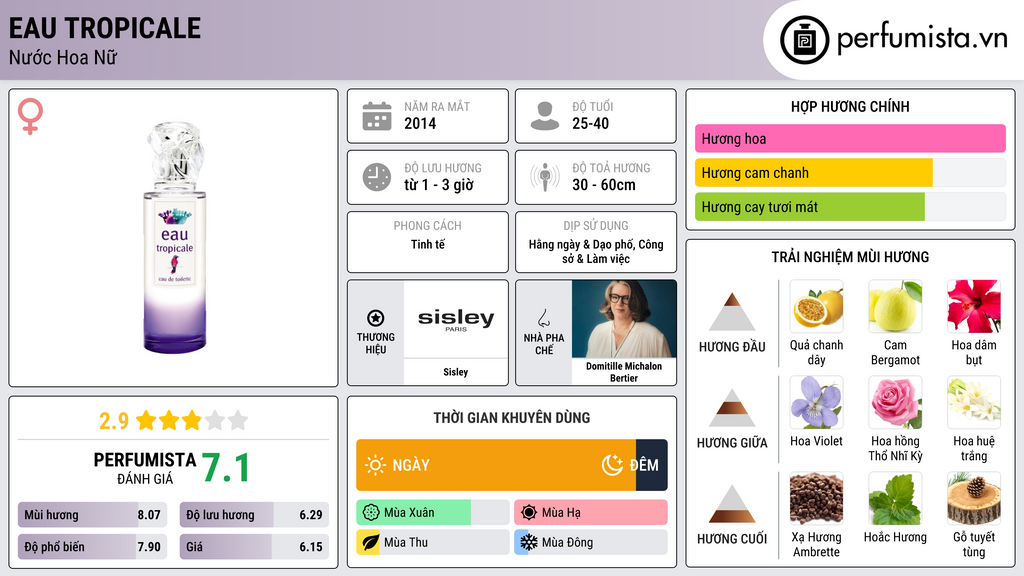Viewport: 1024px width, 576px height.
Task: Click the Mùa Đông season bar
Action: pos(591,542)
